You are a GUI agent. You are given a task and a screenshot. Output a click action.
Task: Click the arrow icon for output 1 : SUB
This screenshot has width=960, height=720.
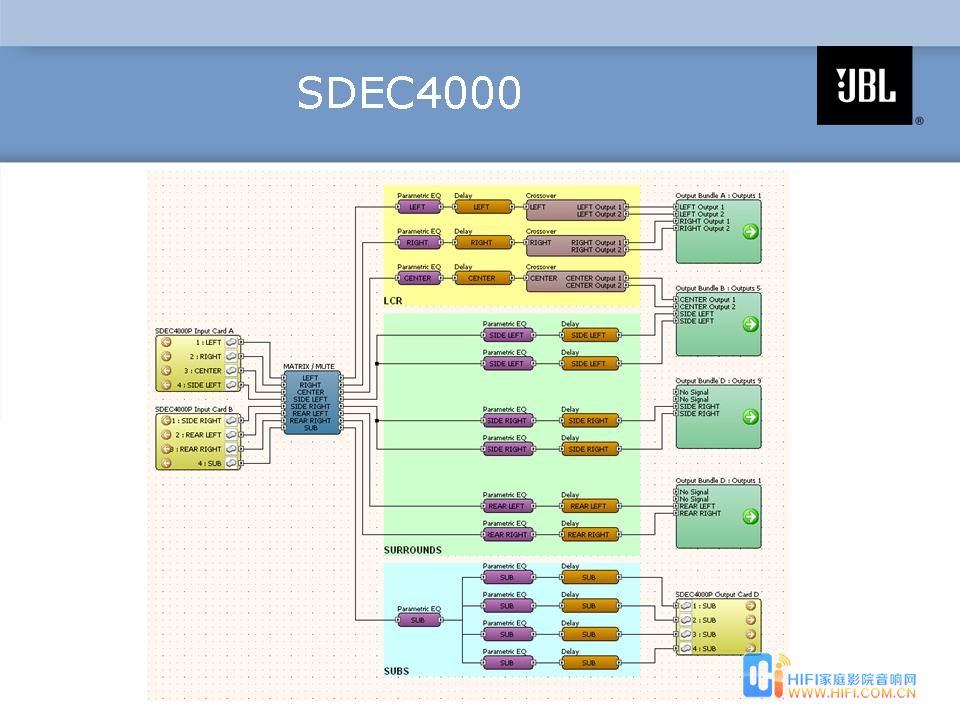coord(750,606)
